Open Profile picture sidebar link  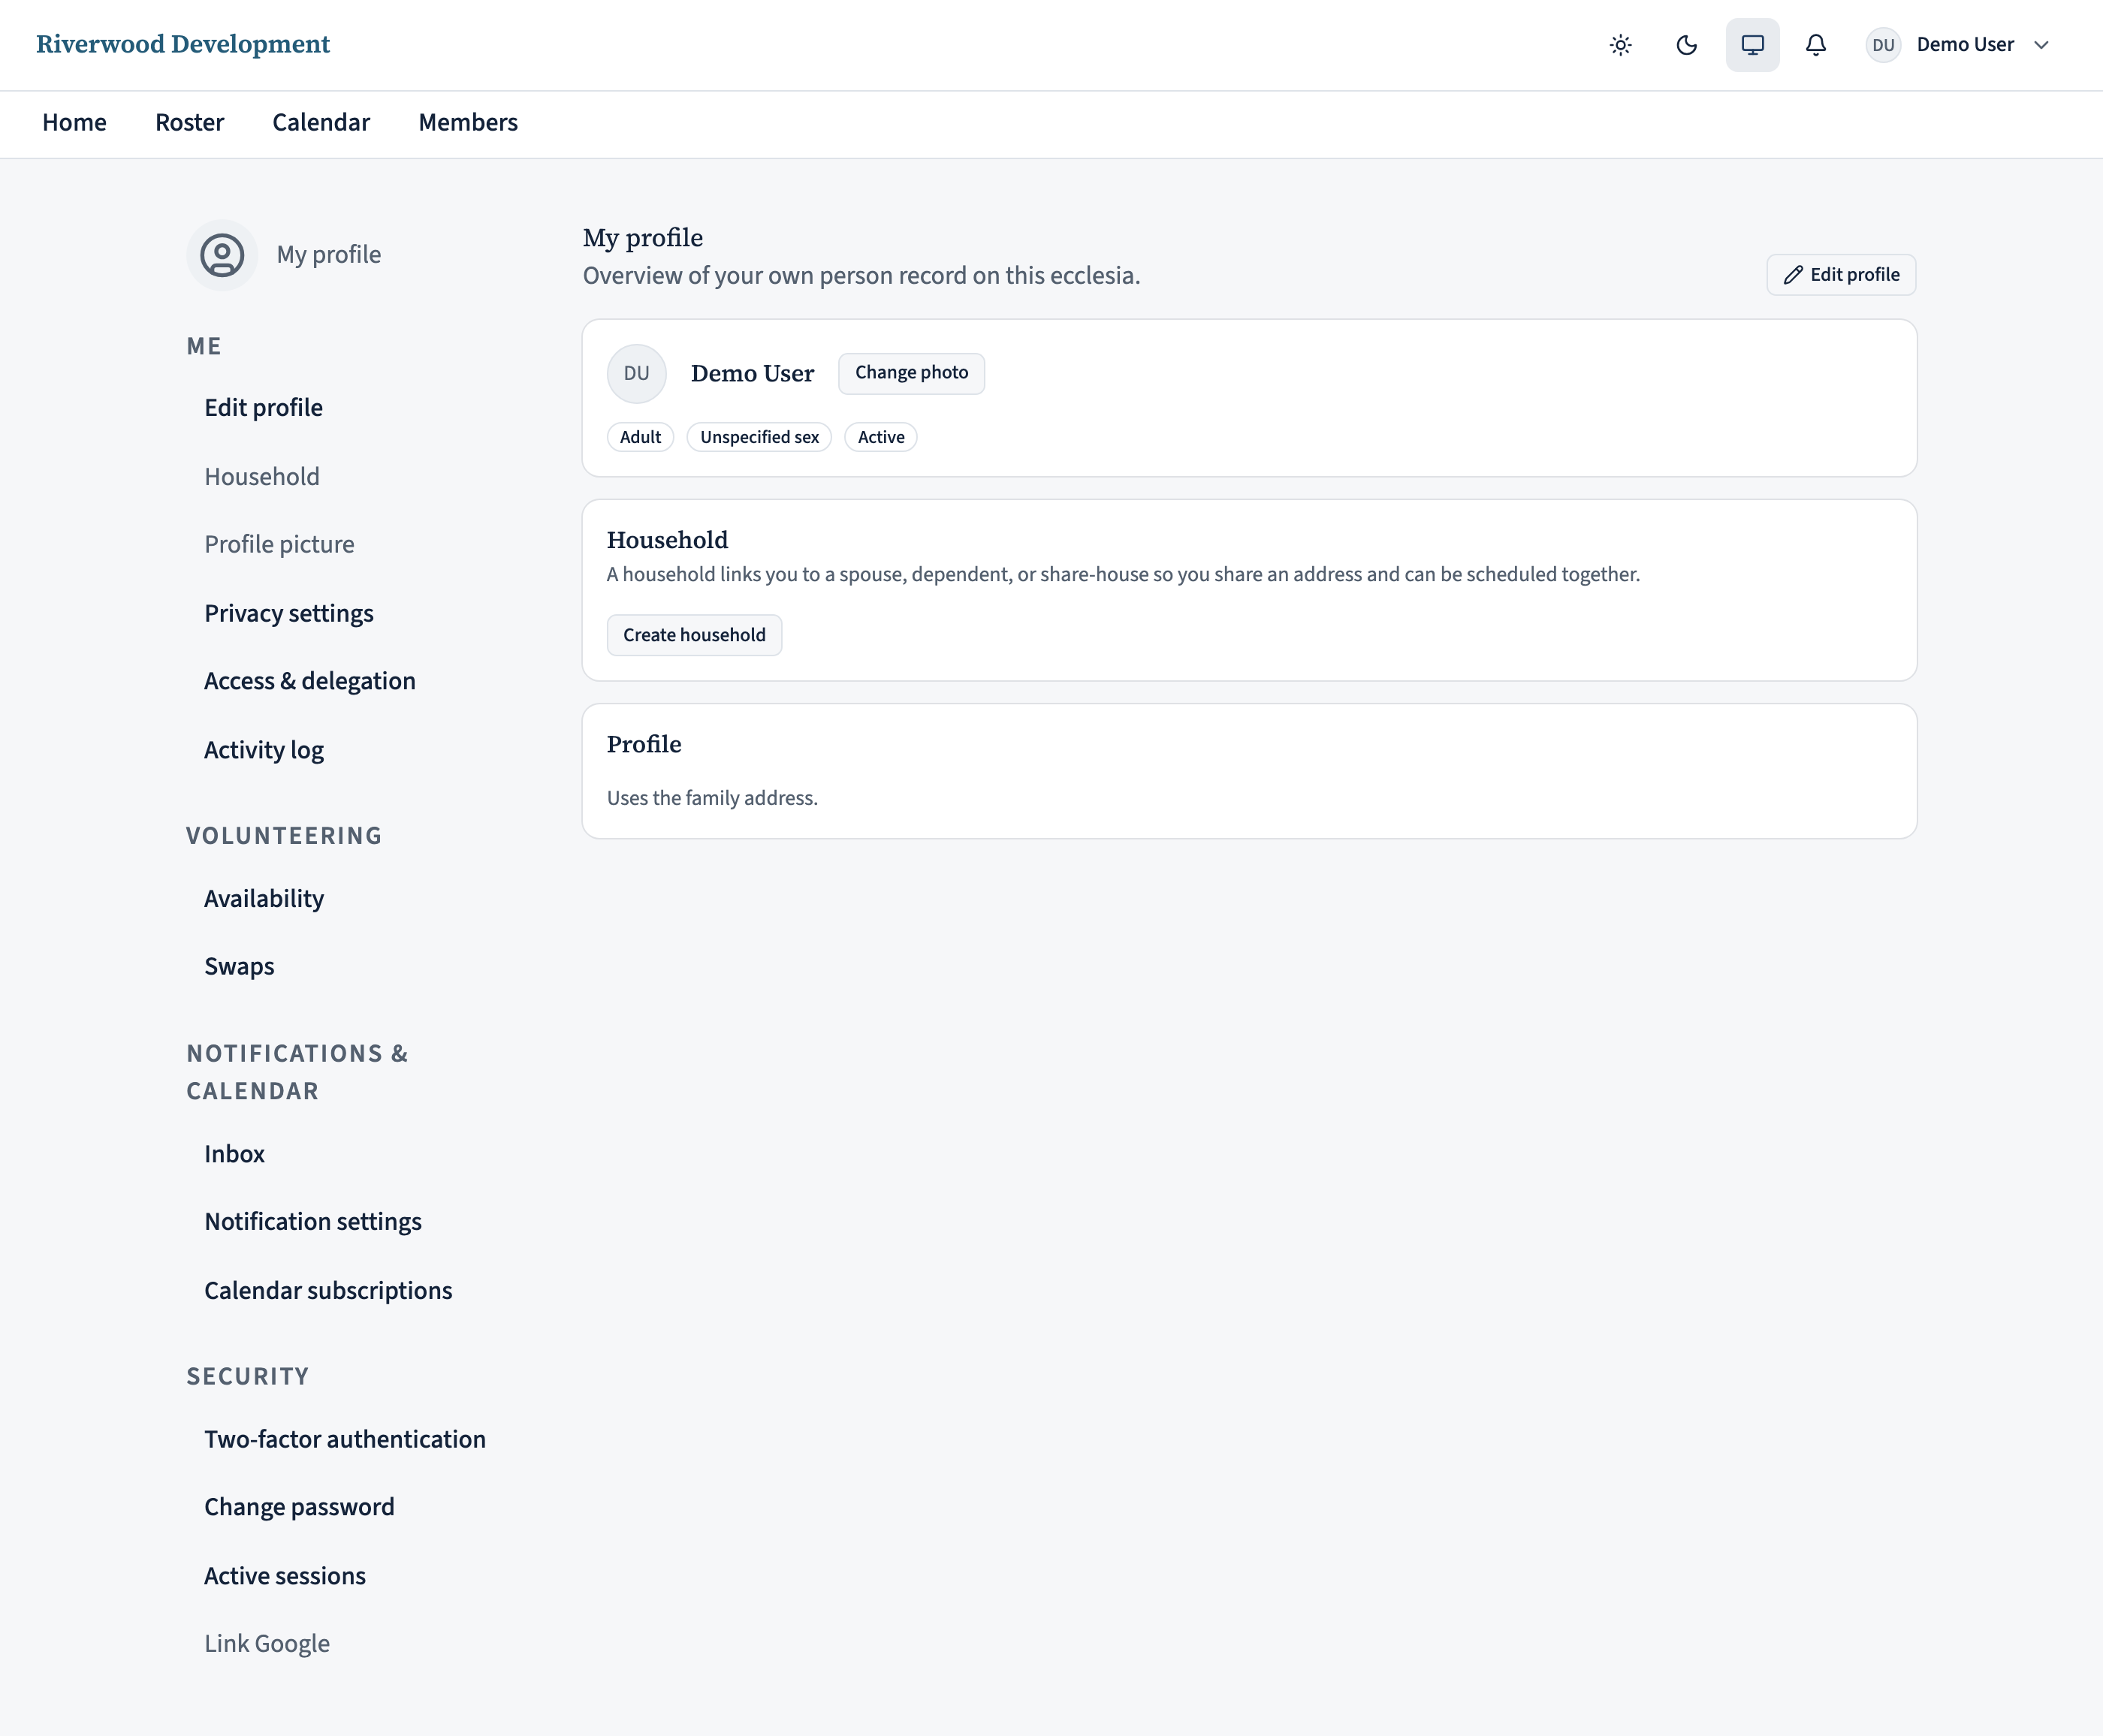point(279,544)
